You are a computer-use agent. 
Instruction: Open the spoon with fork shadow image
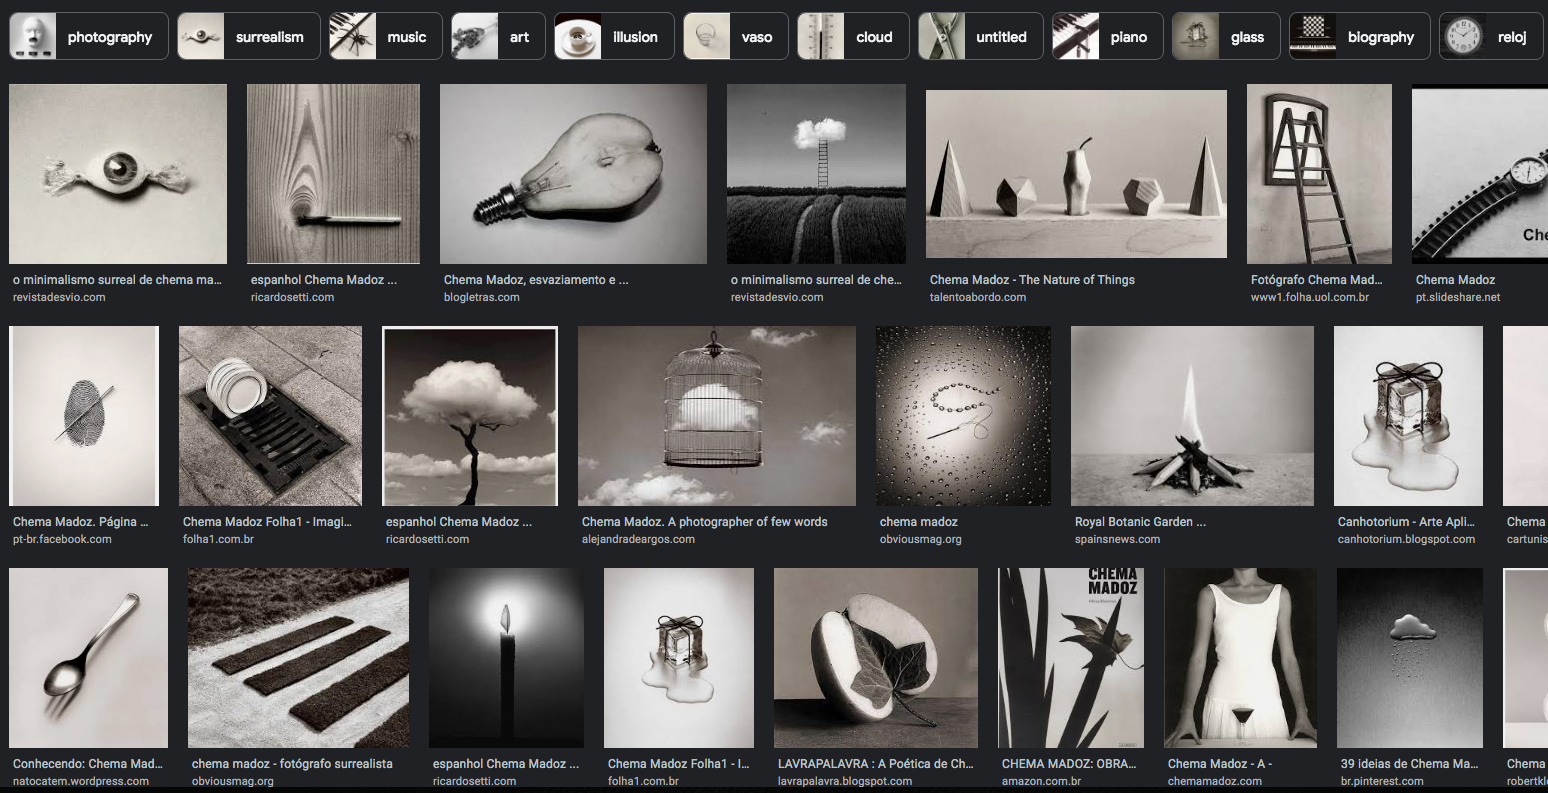88,658
